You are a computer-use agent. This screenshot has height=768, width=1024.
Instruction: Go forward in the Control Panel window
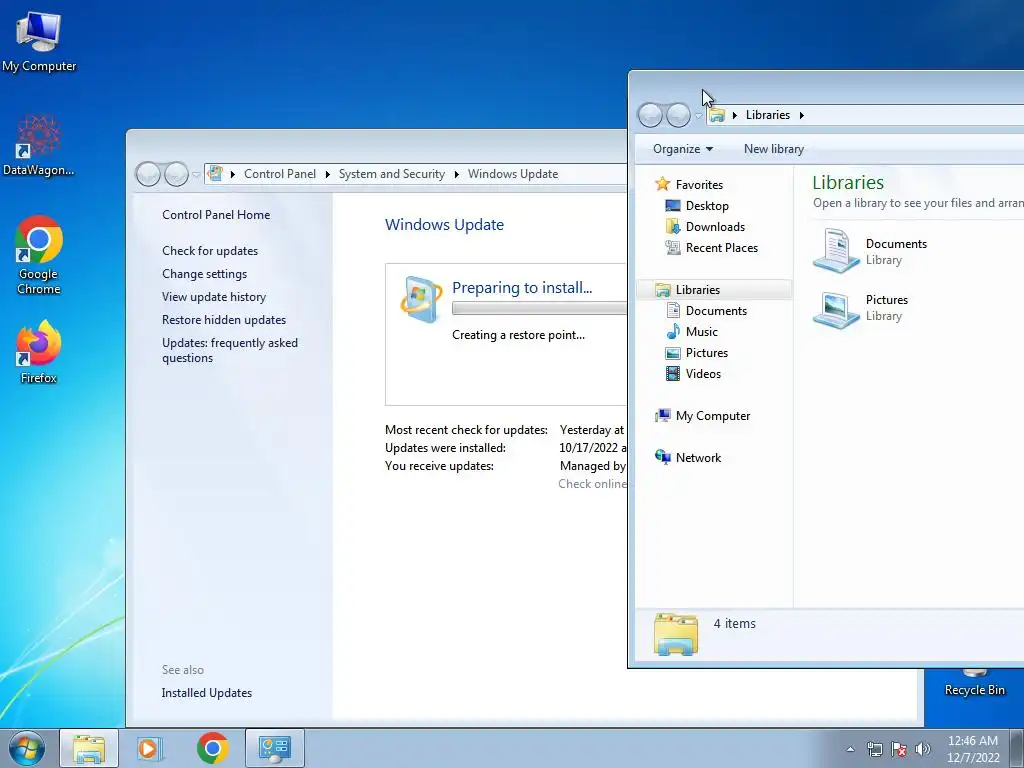176,174
